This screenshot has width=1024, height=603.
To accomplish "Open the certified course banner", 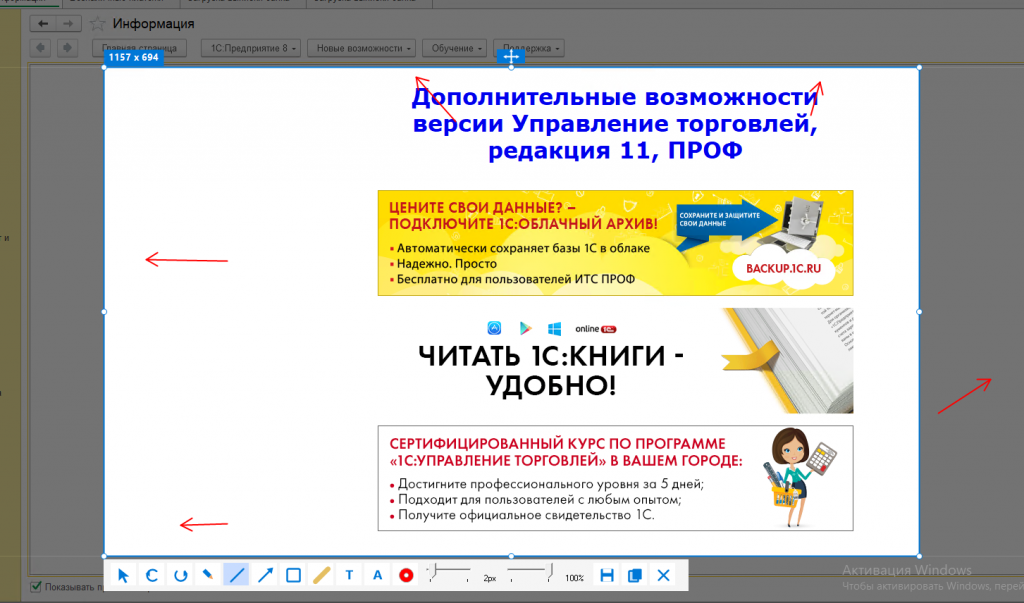I will 615,478.
